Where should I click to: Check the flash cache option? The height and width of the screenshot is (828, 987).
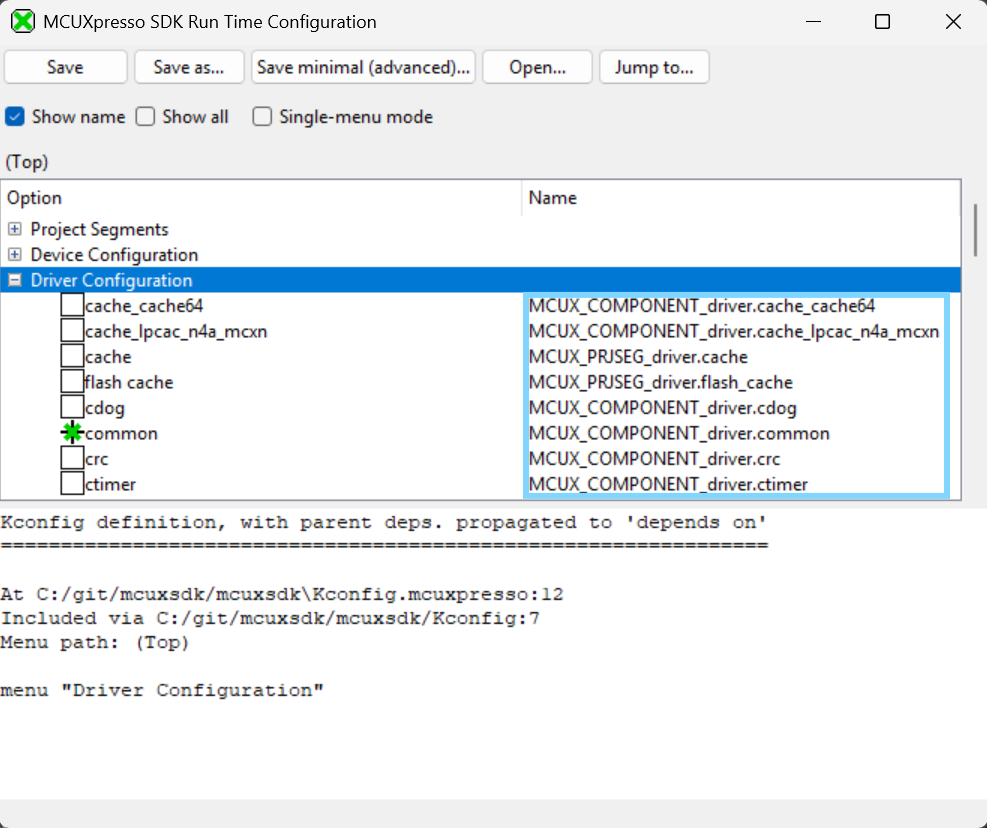(71, 380)
